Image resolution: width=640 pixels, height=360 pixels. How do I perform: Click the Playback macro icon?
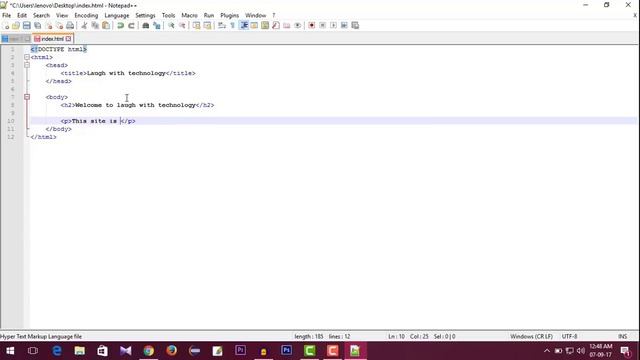click(333, 26)
